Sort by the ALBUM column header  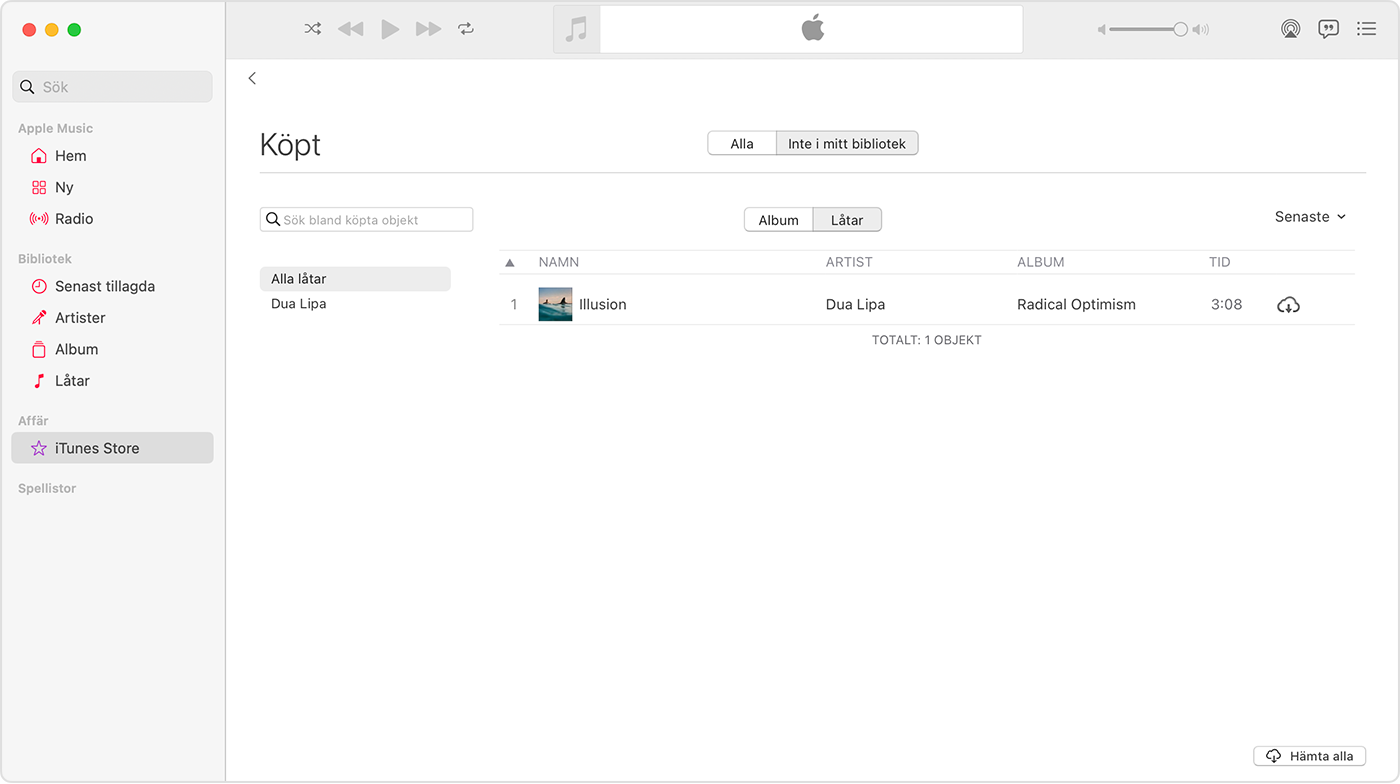[1041, 262]
